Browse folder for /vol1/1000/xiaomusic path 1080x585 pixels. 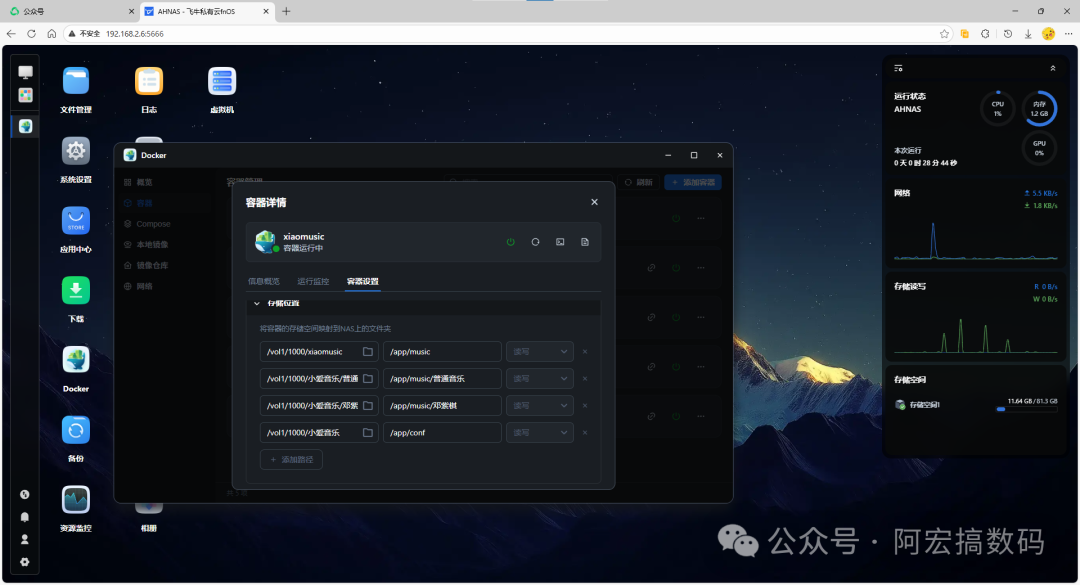pyautogui.click(x=368, y=351)
